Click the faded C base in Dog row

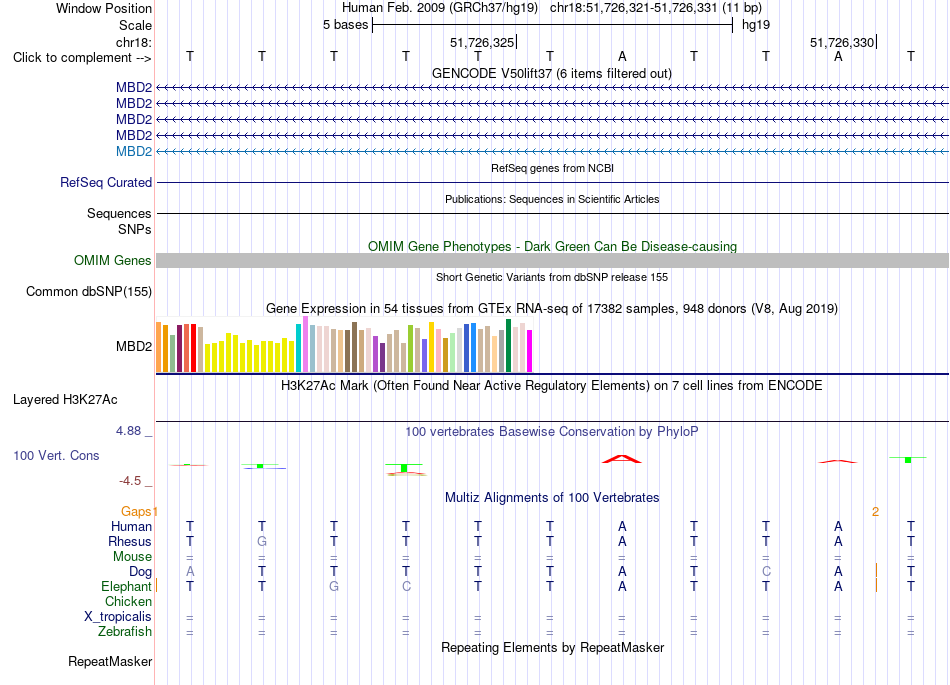766,572
